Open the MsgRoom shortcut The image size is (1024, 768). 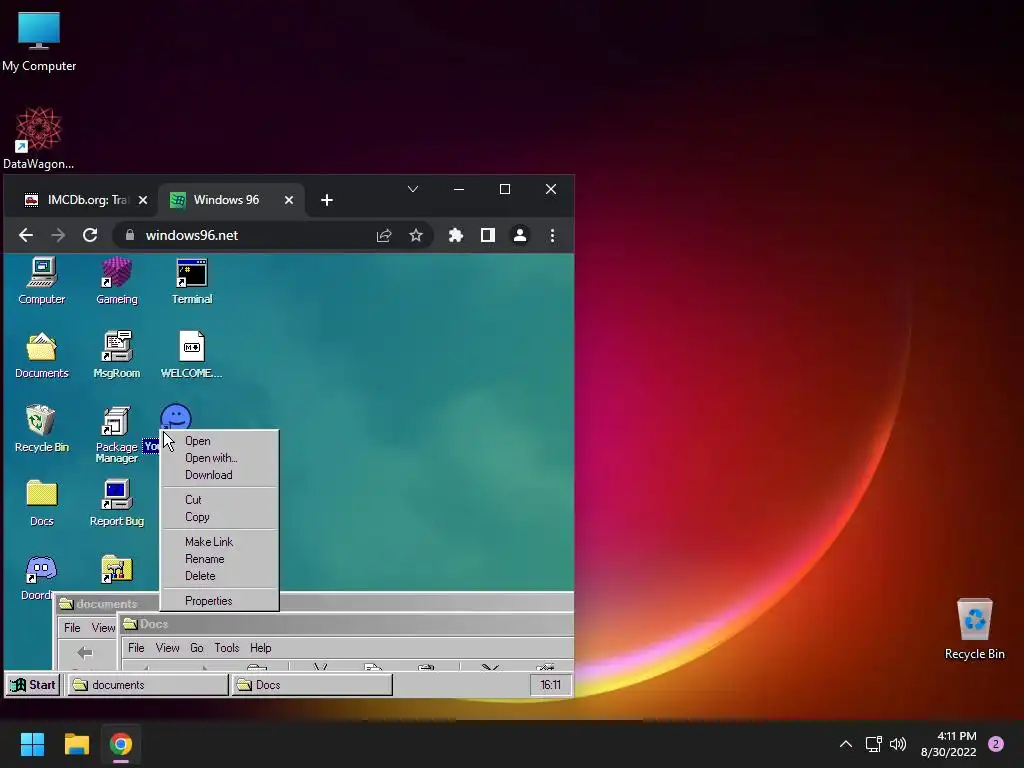coord(117,355)
